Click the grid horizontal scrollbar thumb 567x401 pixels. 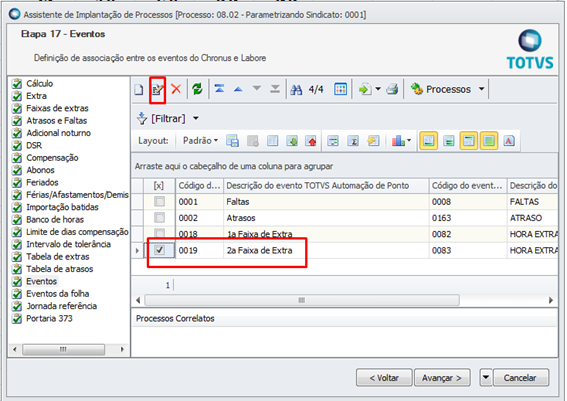tap(302, 300)
